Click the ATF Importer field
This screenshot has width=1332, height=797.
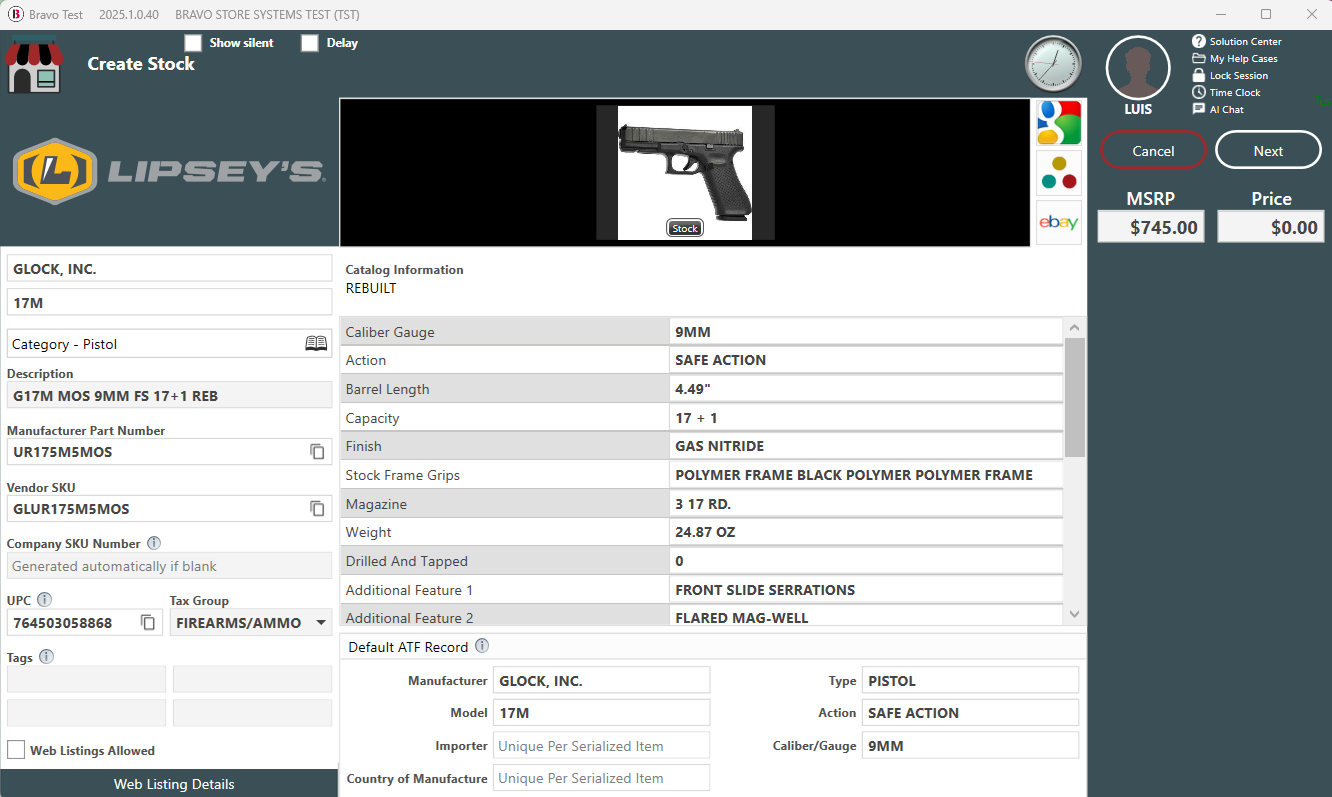[x=601, y=745]
